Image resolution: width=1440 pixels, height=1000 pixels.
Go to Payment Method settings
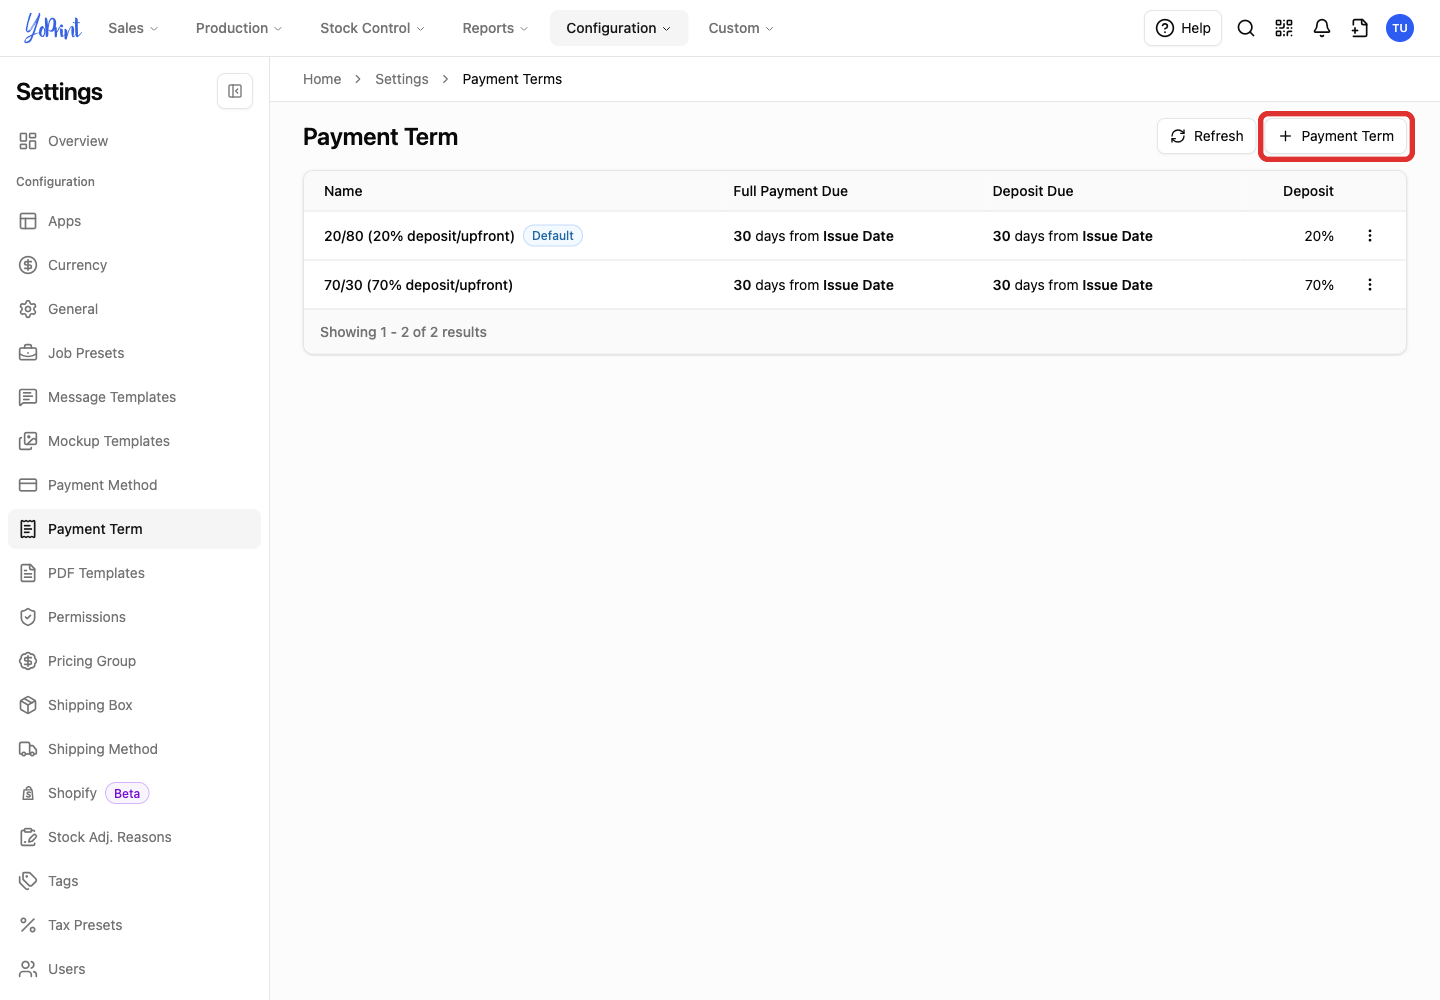pyautogui.click(x=134, y=485)
